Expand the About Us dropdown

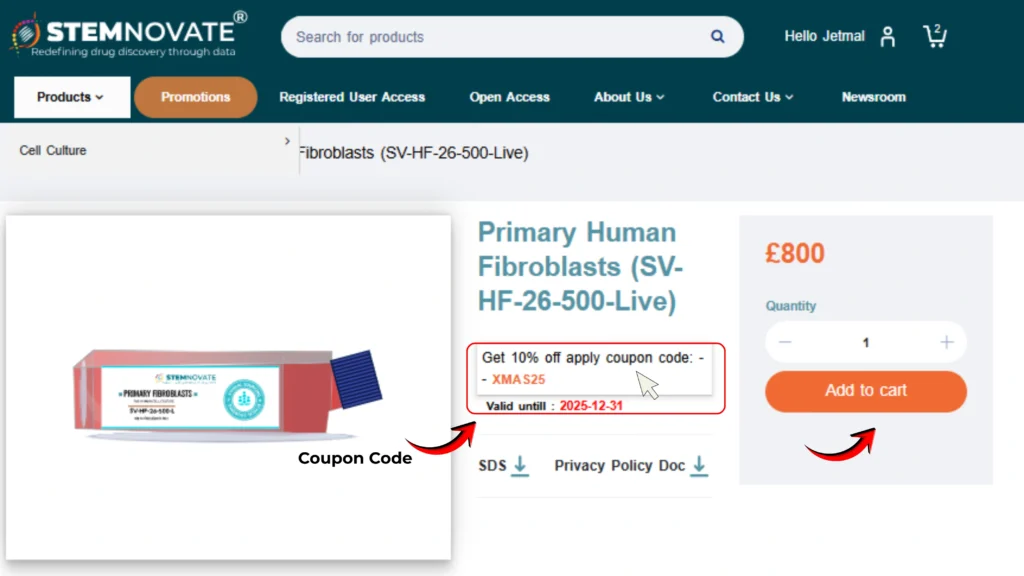pyautogui.click(x=629, y=97)
